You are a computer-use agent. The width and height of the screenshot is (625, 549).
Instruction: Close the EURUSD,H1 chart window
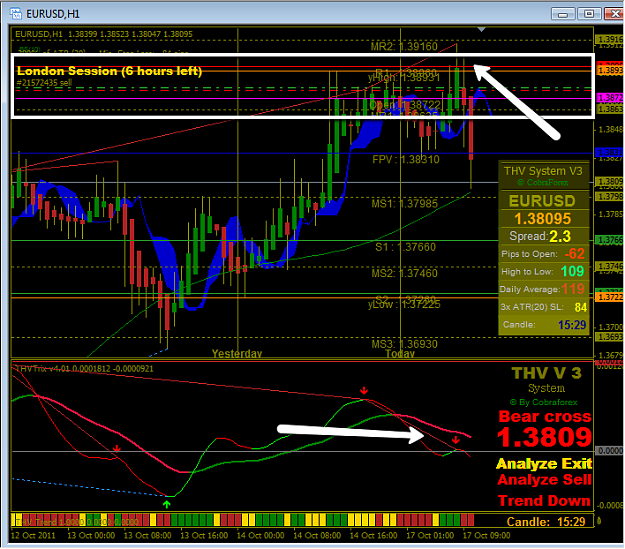point(614,14)
